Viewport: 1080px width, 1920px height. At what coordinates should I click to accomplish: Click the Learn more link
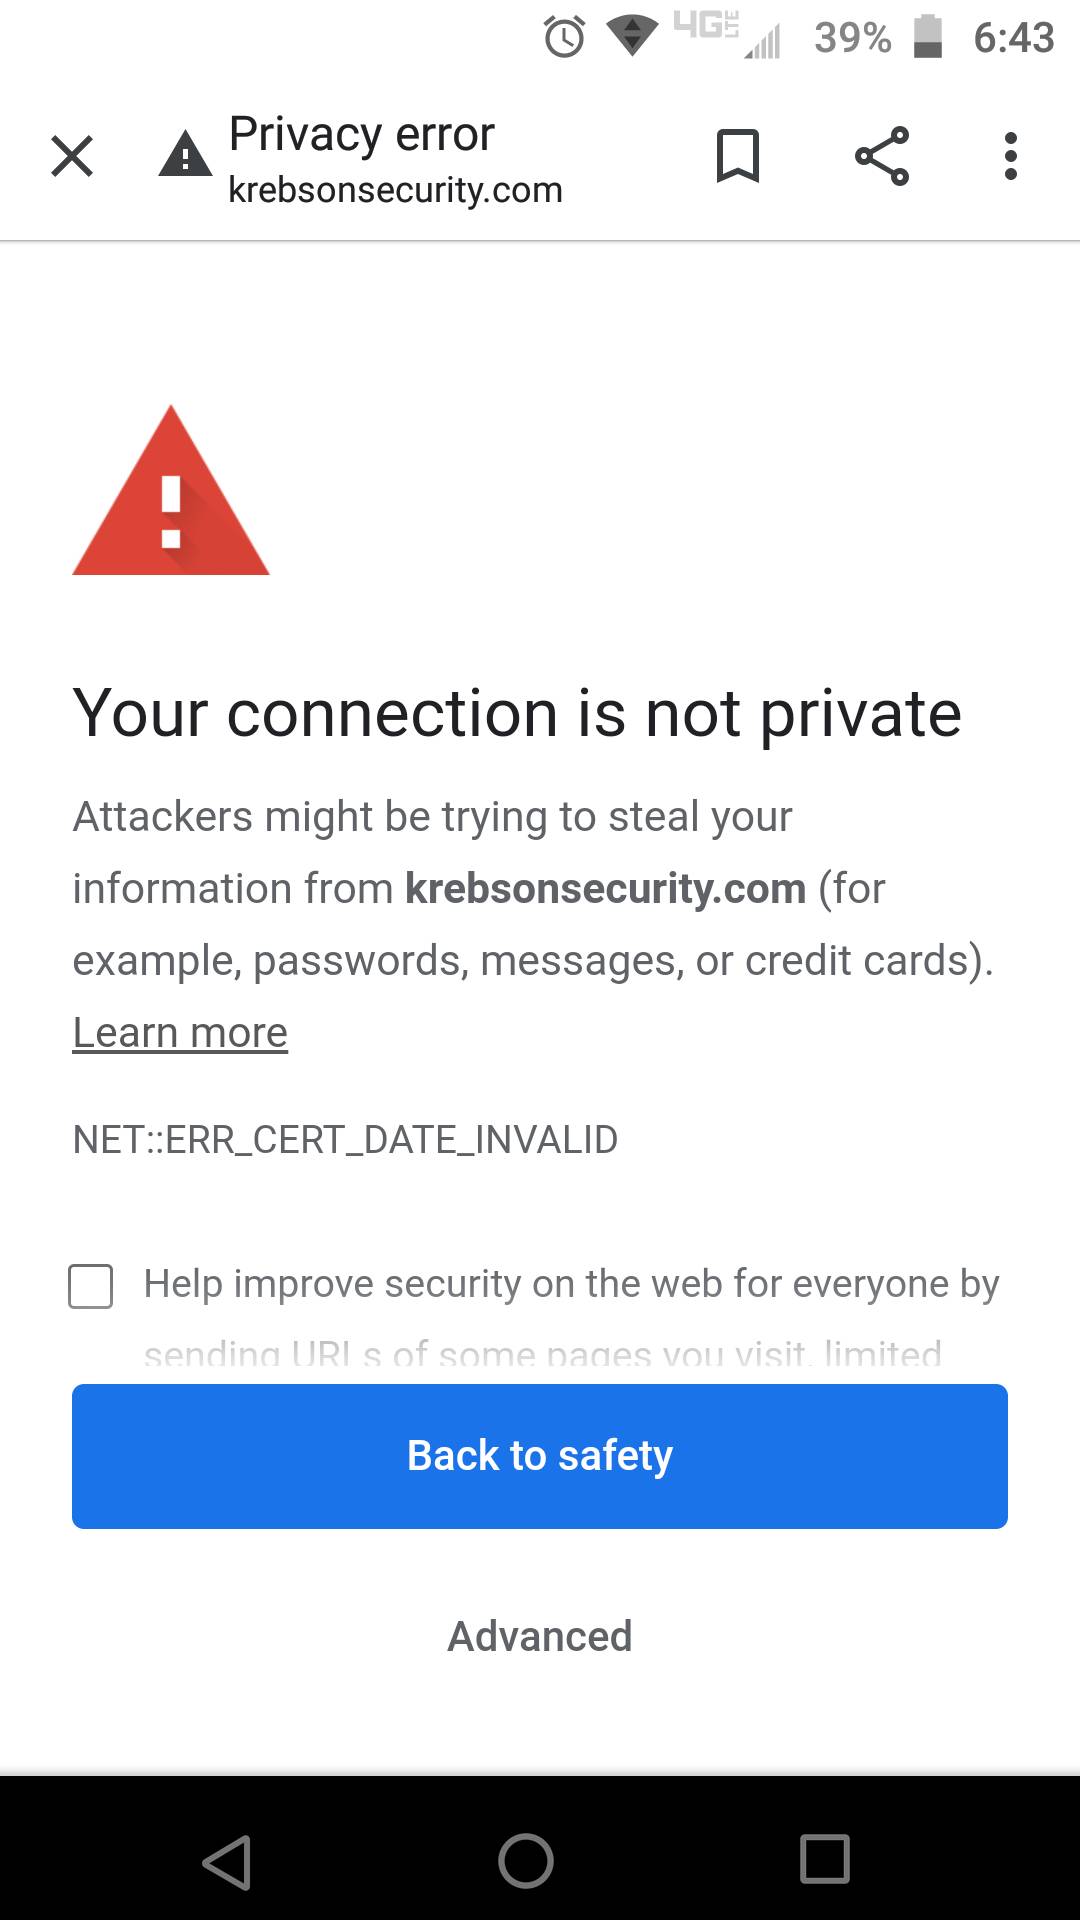tap(180, 1032)
